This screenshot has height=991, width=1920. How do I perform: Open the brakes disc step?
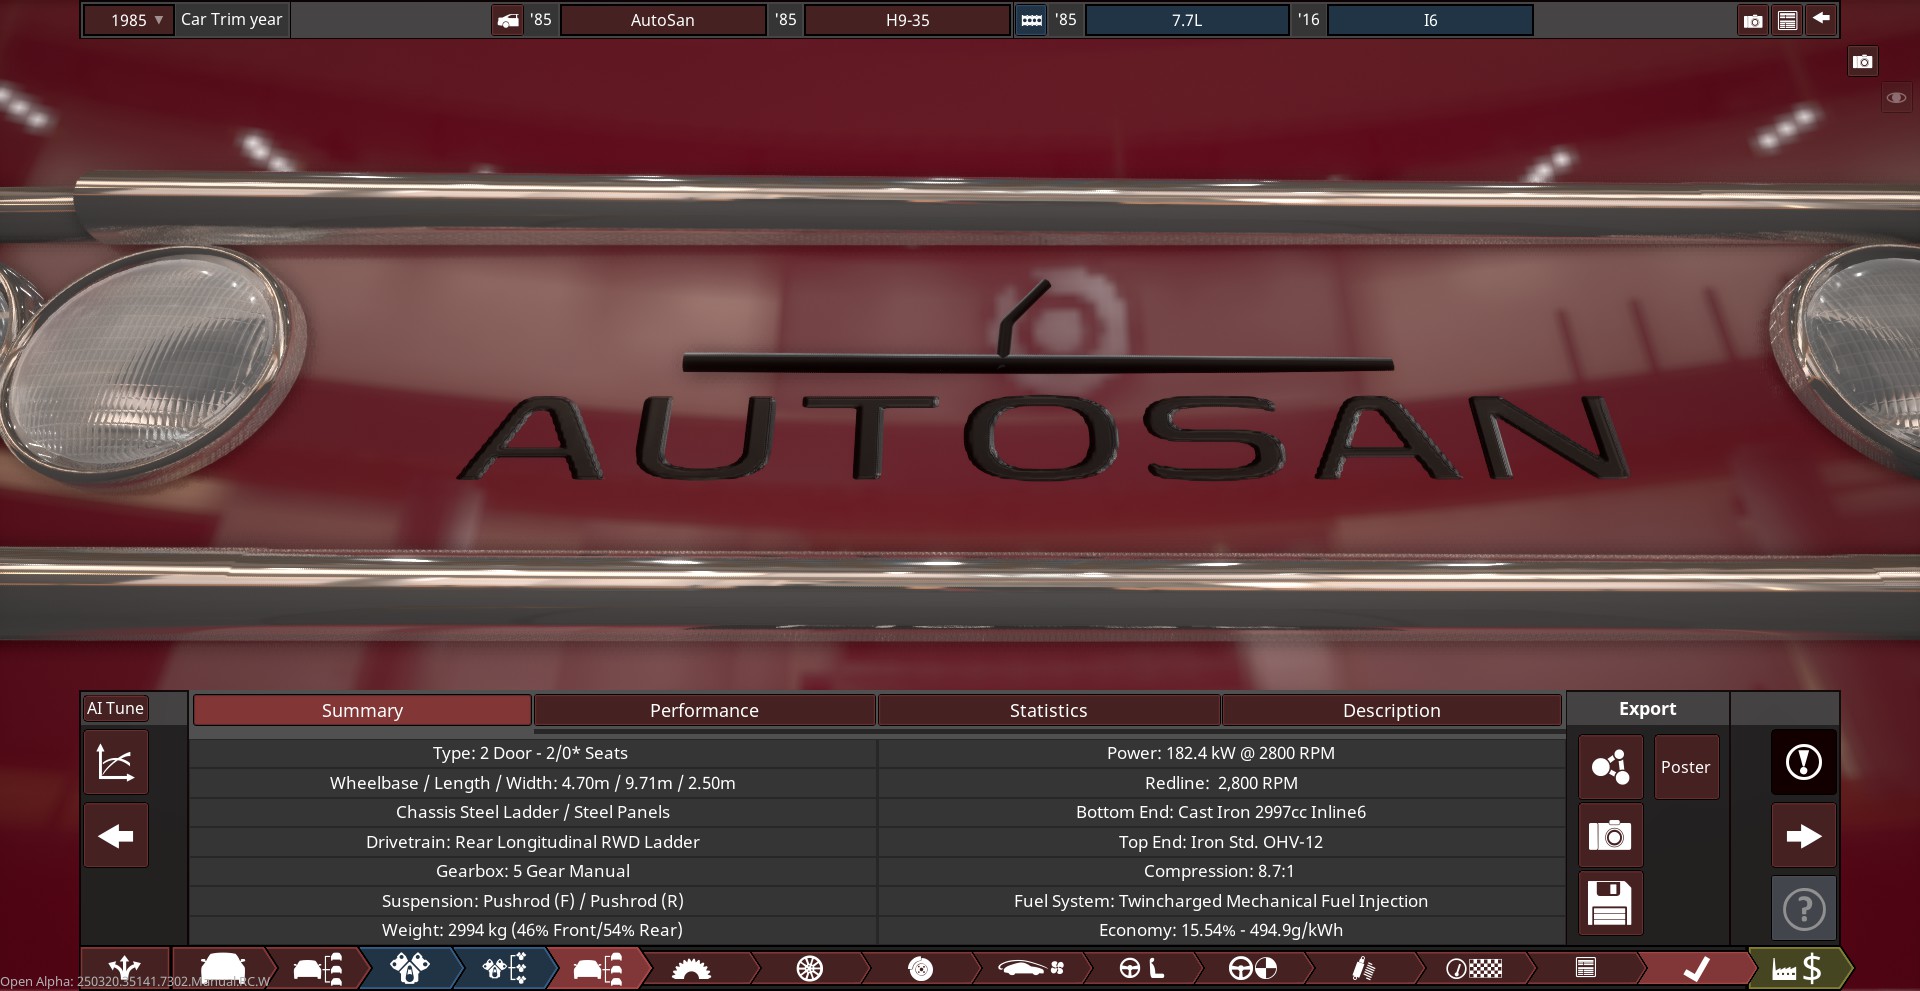pyautogui.click(x=920, y=968)
